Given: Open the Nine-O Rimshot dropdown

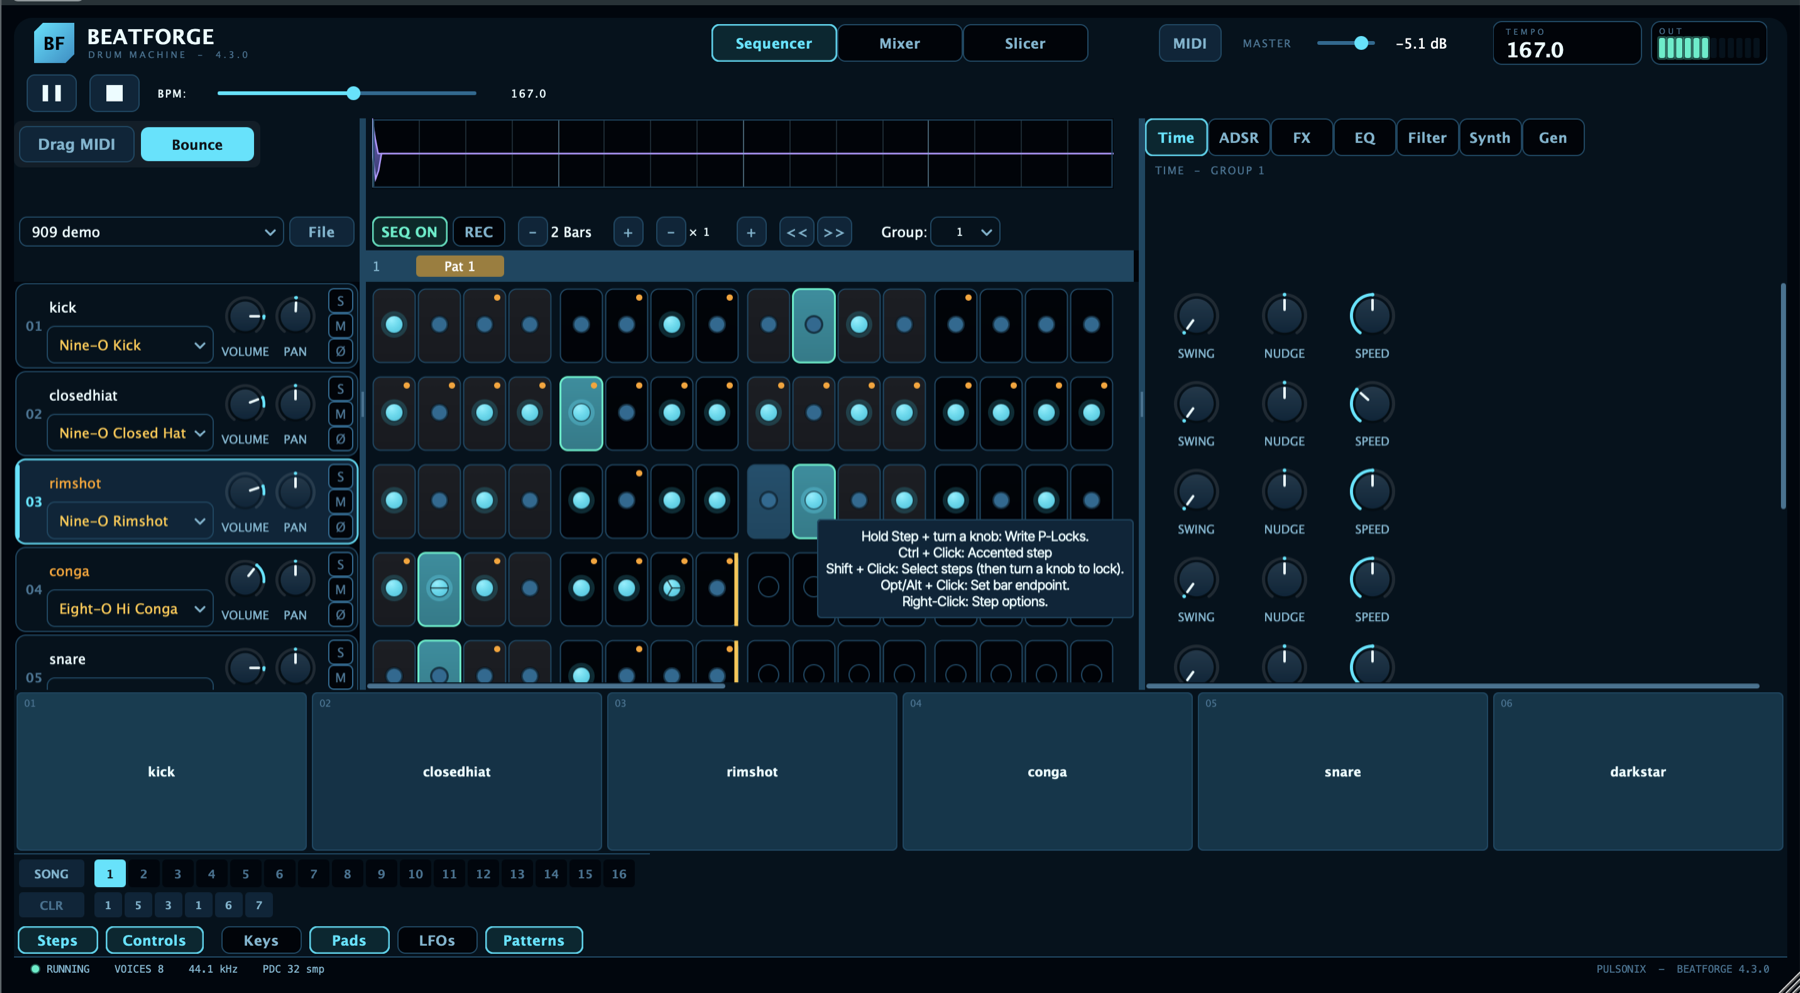Looking at the screenshot, I should [x=130, y=521].
